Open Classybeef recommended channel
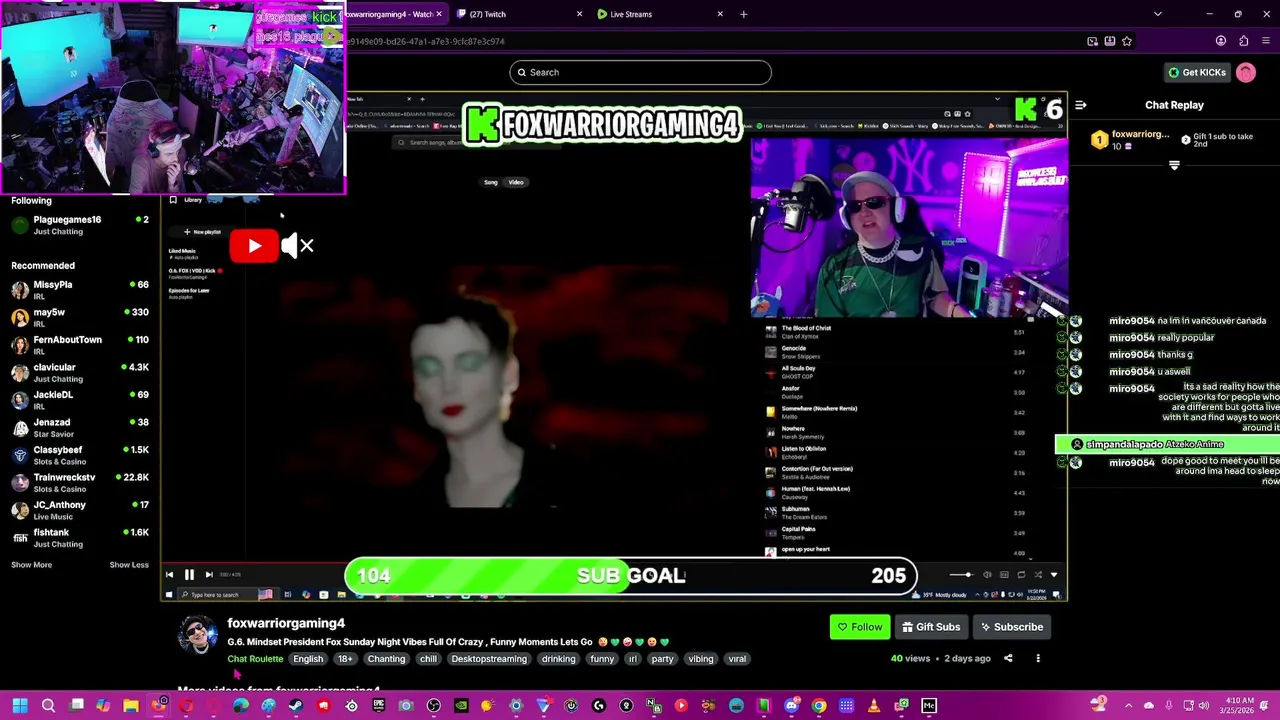The image size is (1280, 720). coord(80,455)
